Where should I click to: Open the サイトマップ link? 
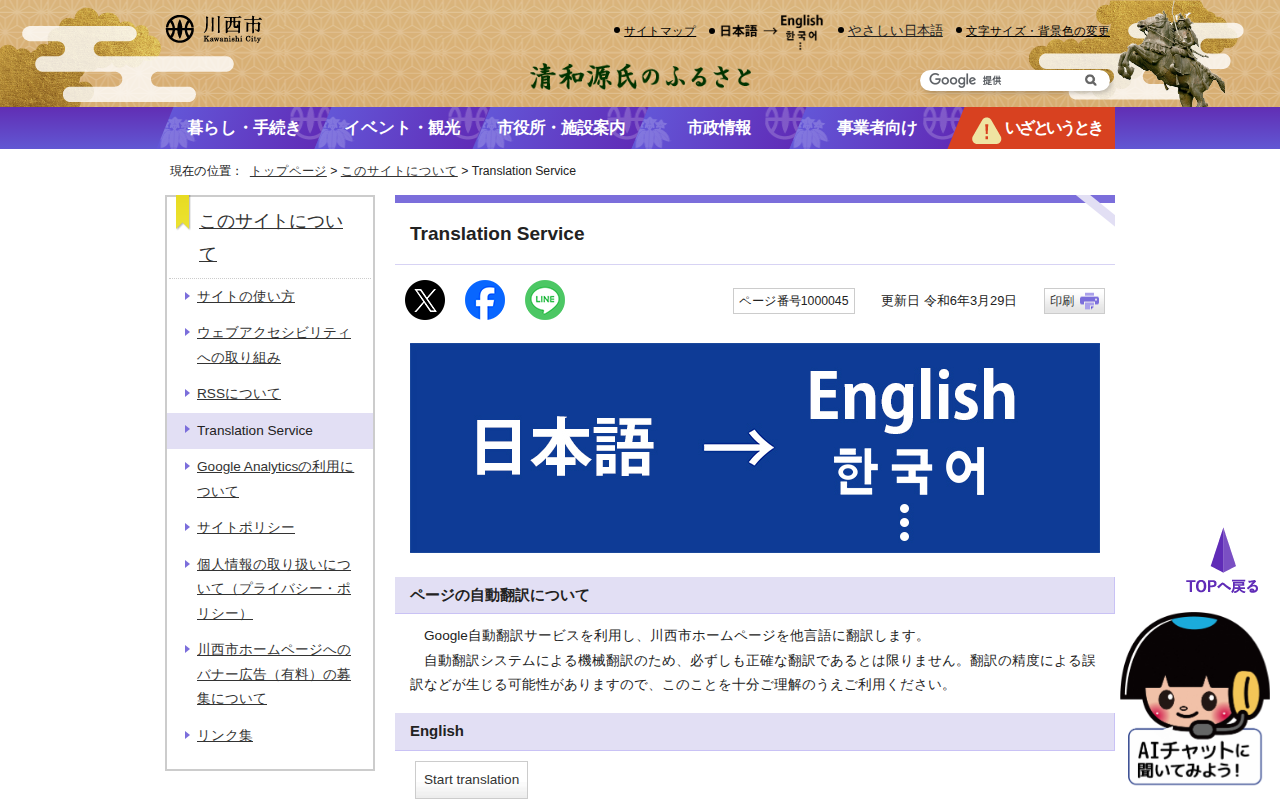659,31
